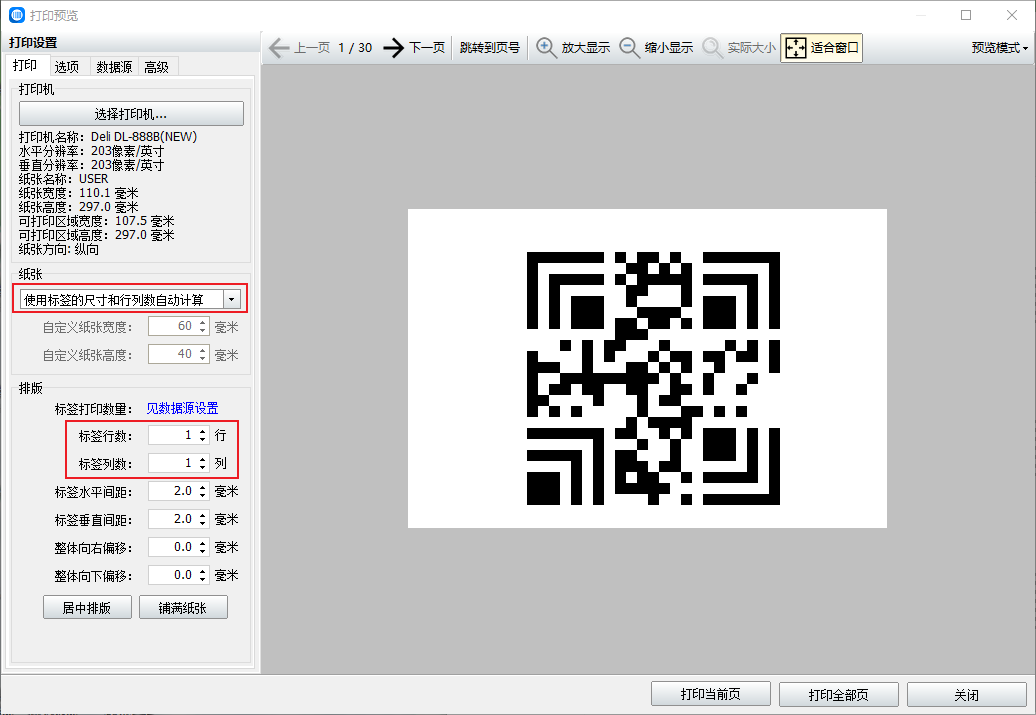Decrease 标签水平间距 with the down arrow
Screen dimensions: 1036x715
[x=203, y=496]
